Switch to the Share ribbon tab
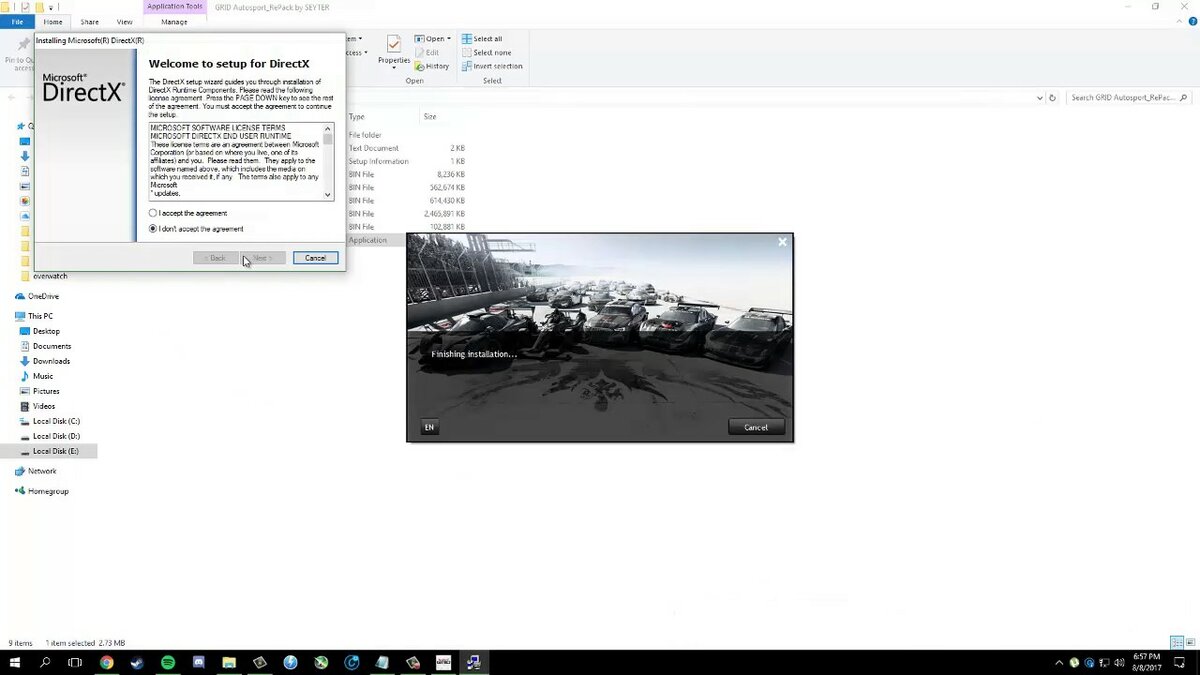Viewport: 1200px width, 675px height. pyautogui.click(x=90, y=21)
